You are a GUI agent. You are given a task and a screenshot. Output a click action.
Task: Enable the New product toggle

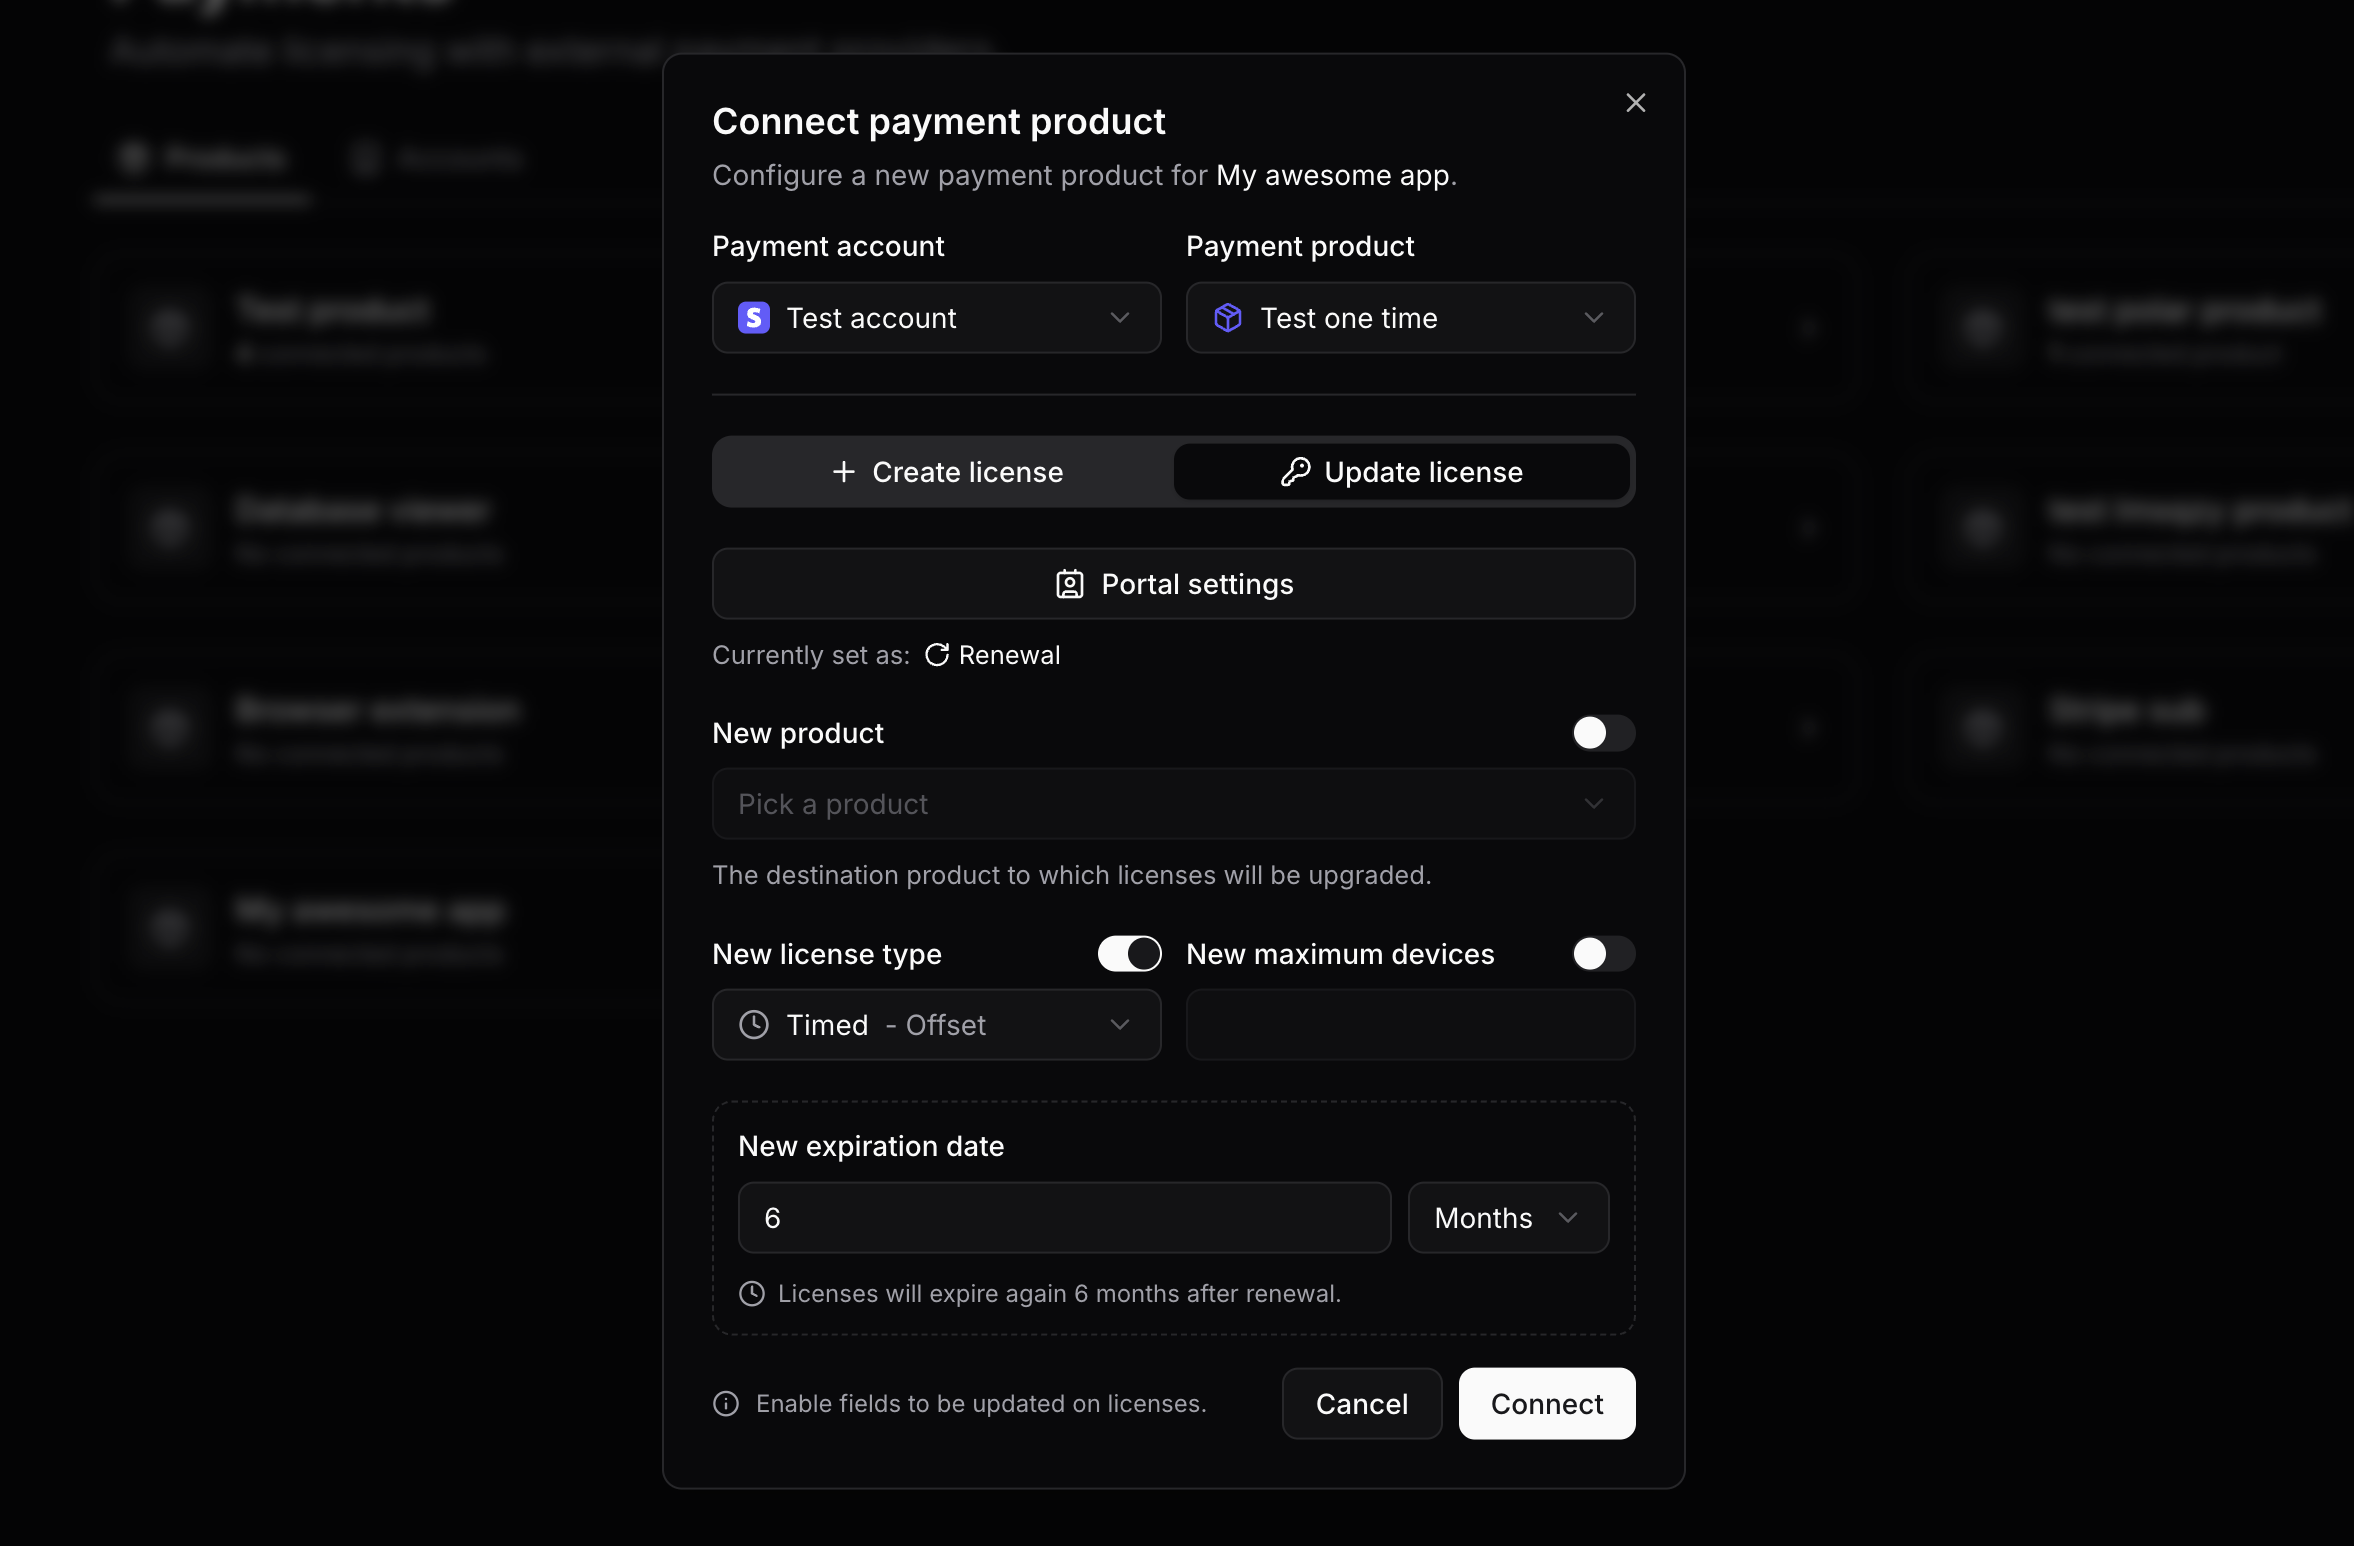pos(1602,733)
